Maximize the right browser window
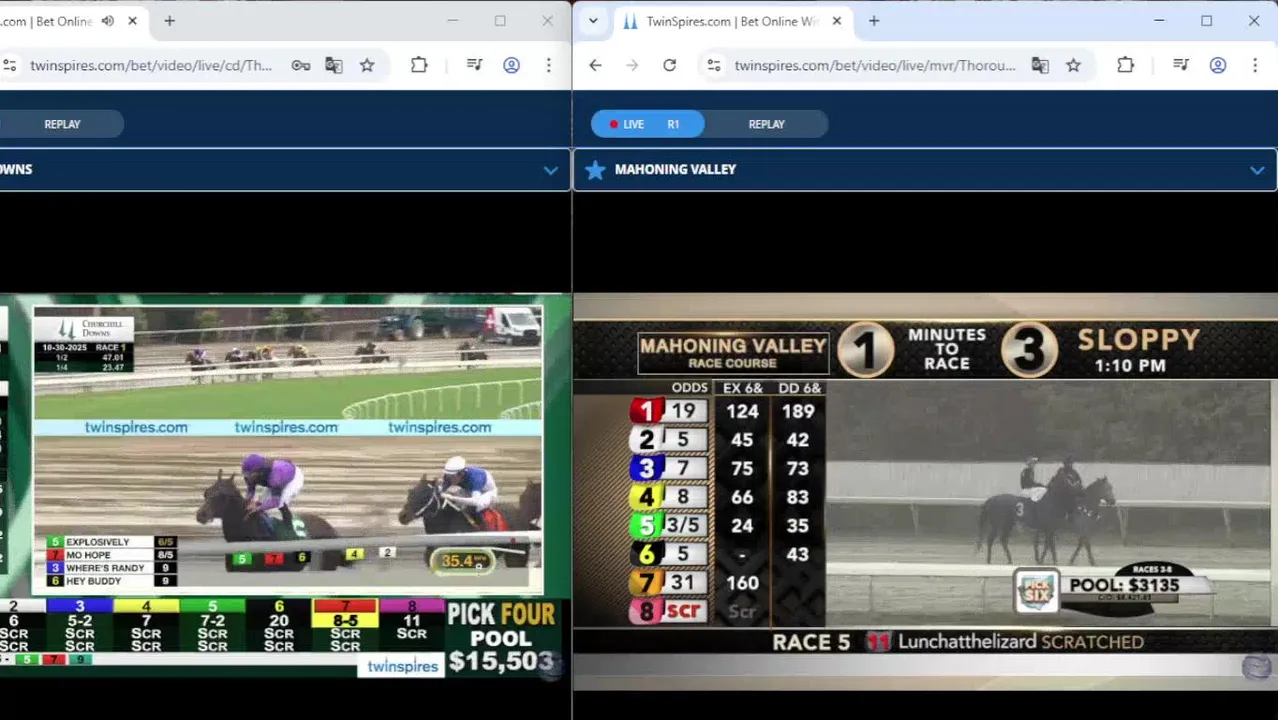 click(1206, 21)
